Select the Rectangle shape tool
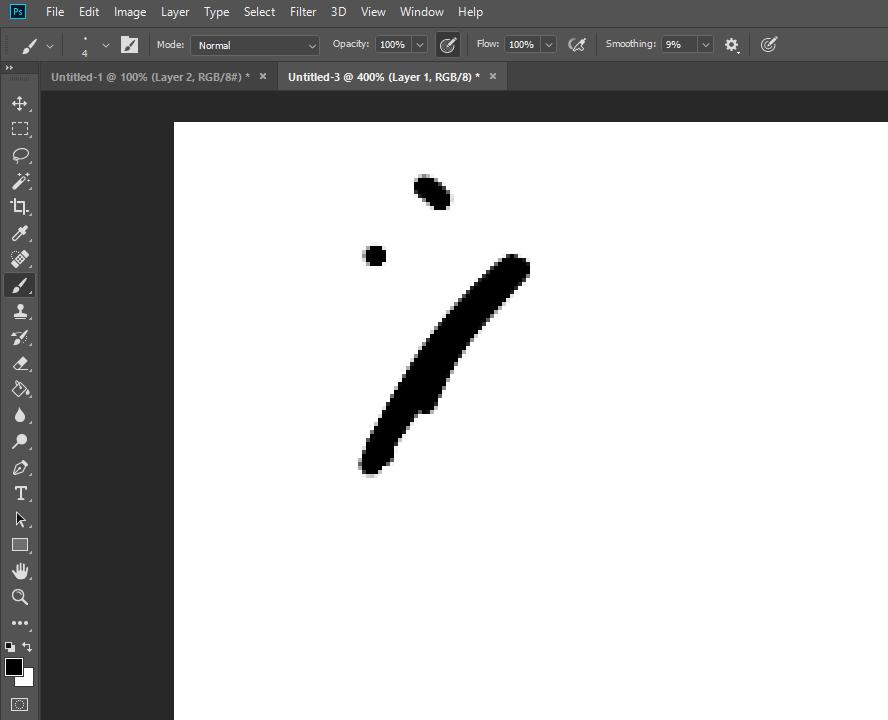This screenshot has width=888, height=720. tap(20, 545)
